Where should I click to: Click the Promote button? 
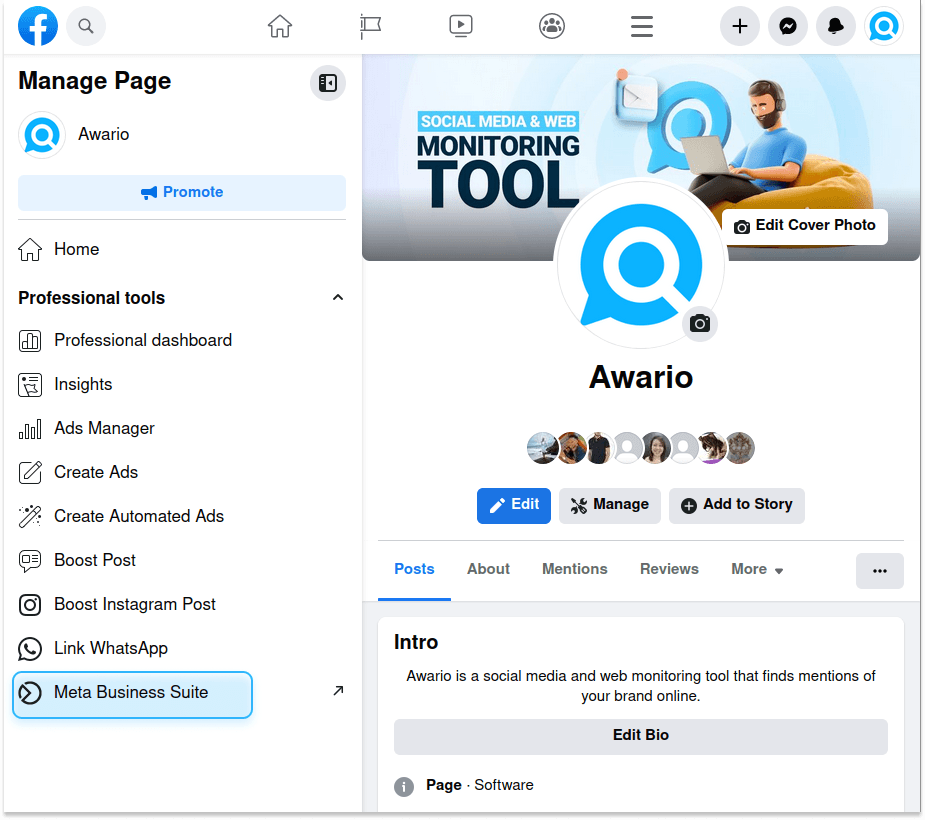click(x=181, y=192)
